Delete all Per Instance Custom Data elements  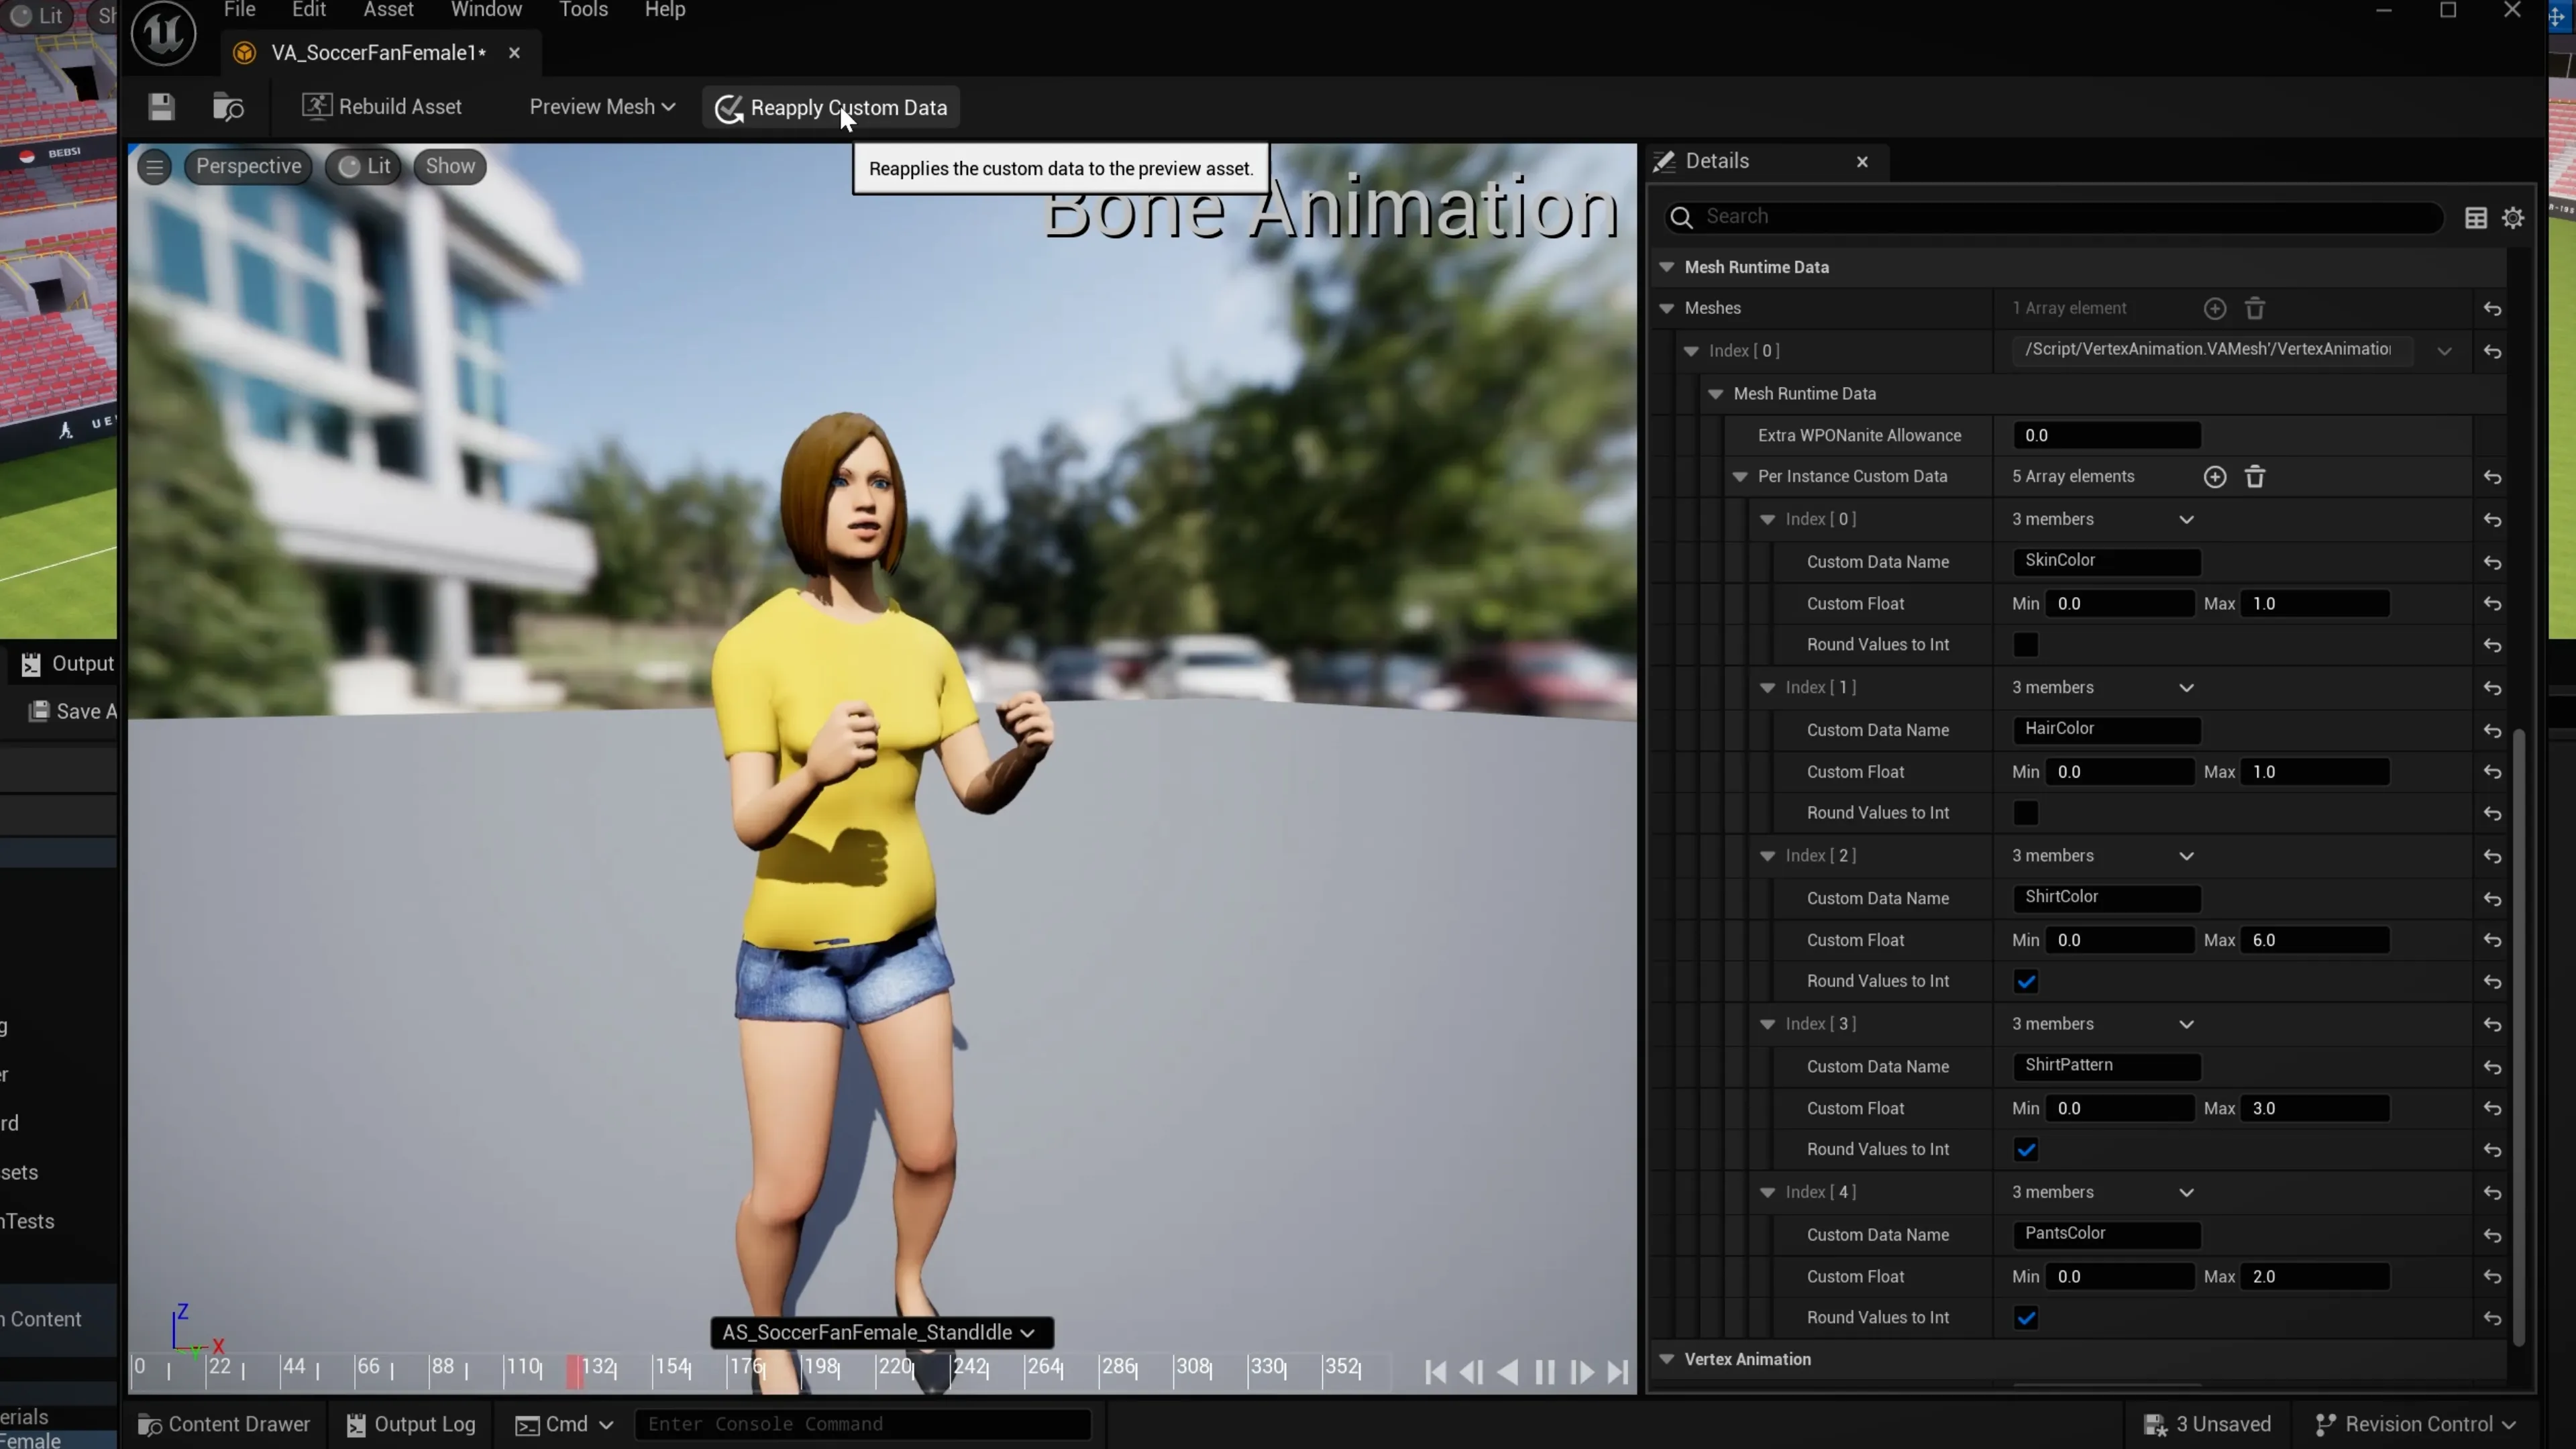point(2256,477)
